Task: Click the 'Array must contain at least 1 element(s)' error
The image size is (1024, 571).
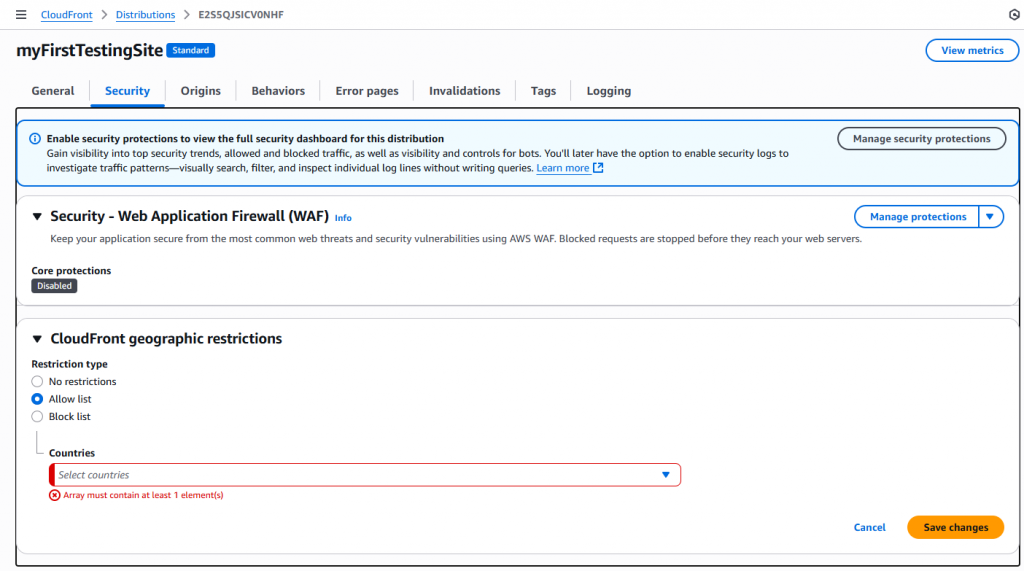Action: [x=143, y=495]
